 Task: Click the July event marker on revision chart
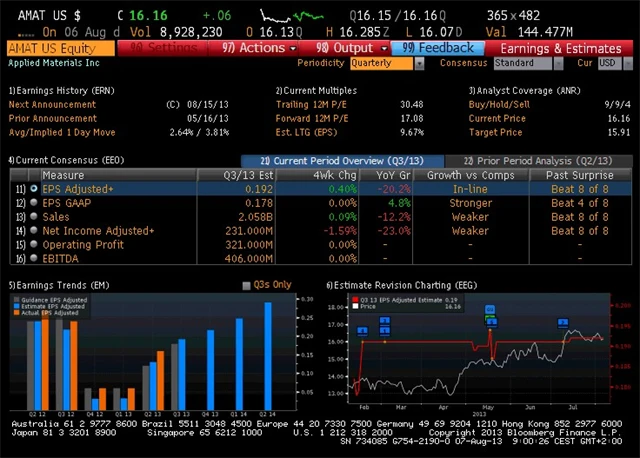[x=563, y=322]
